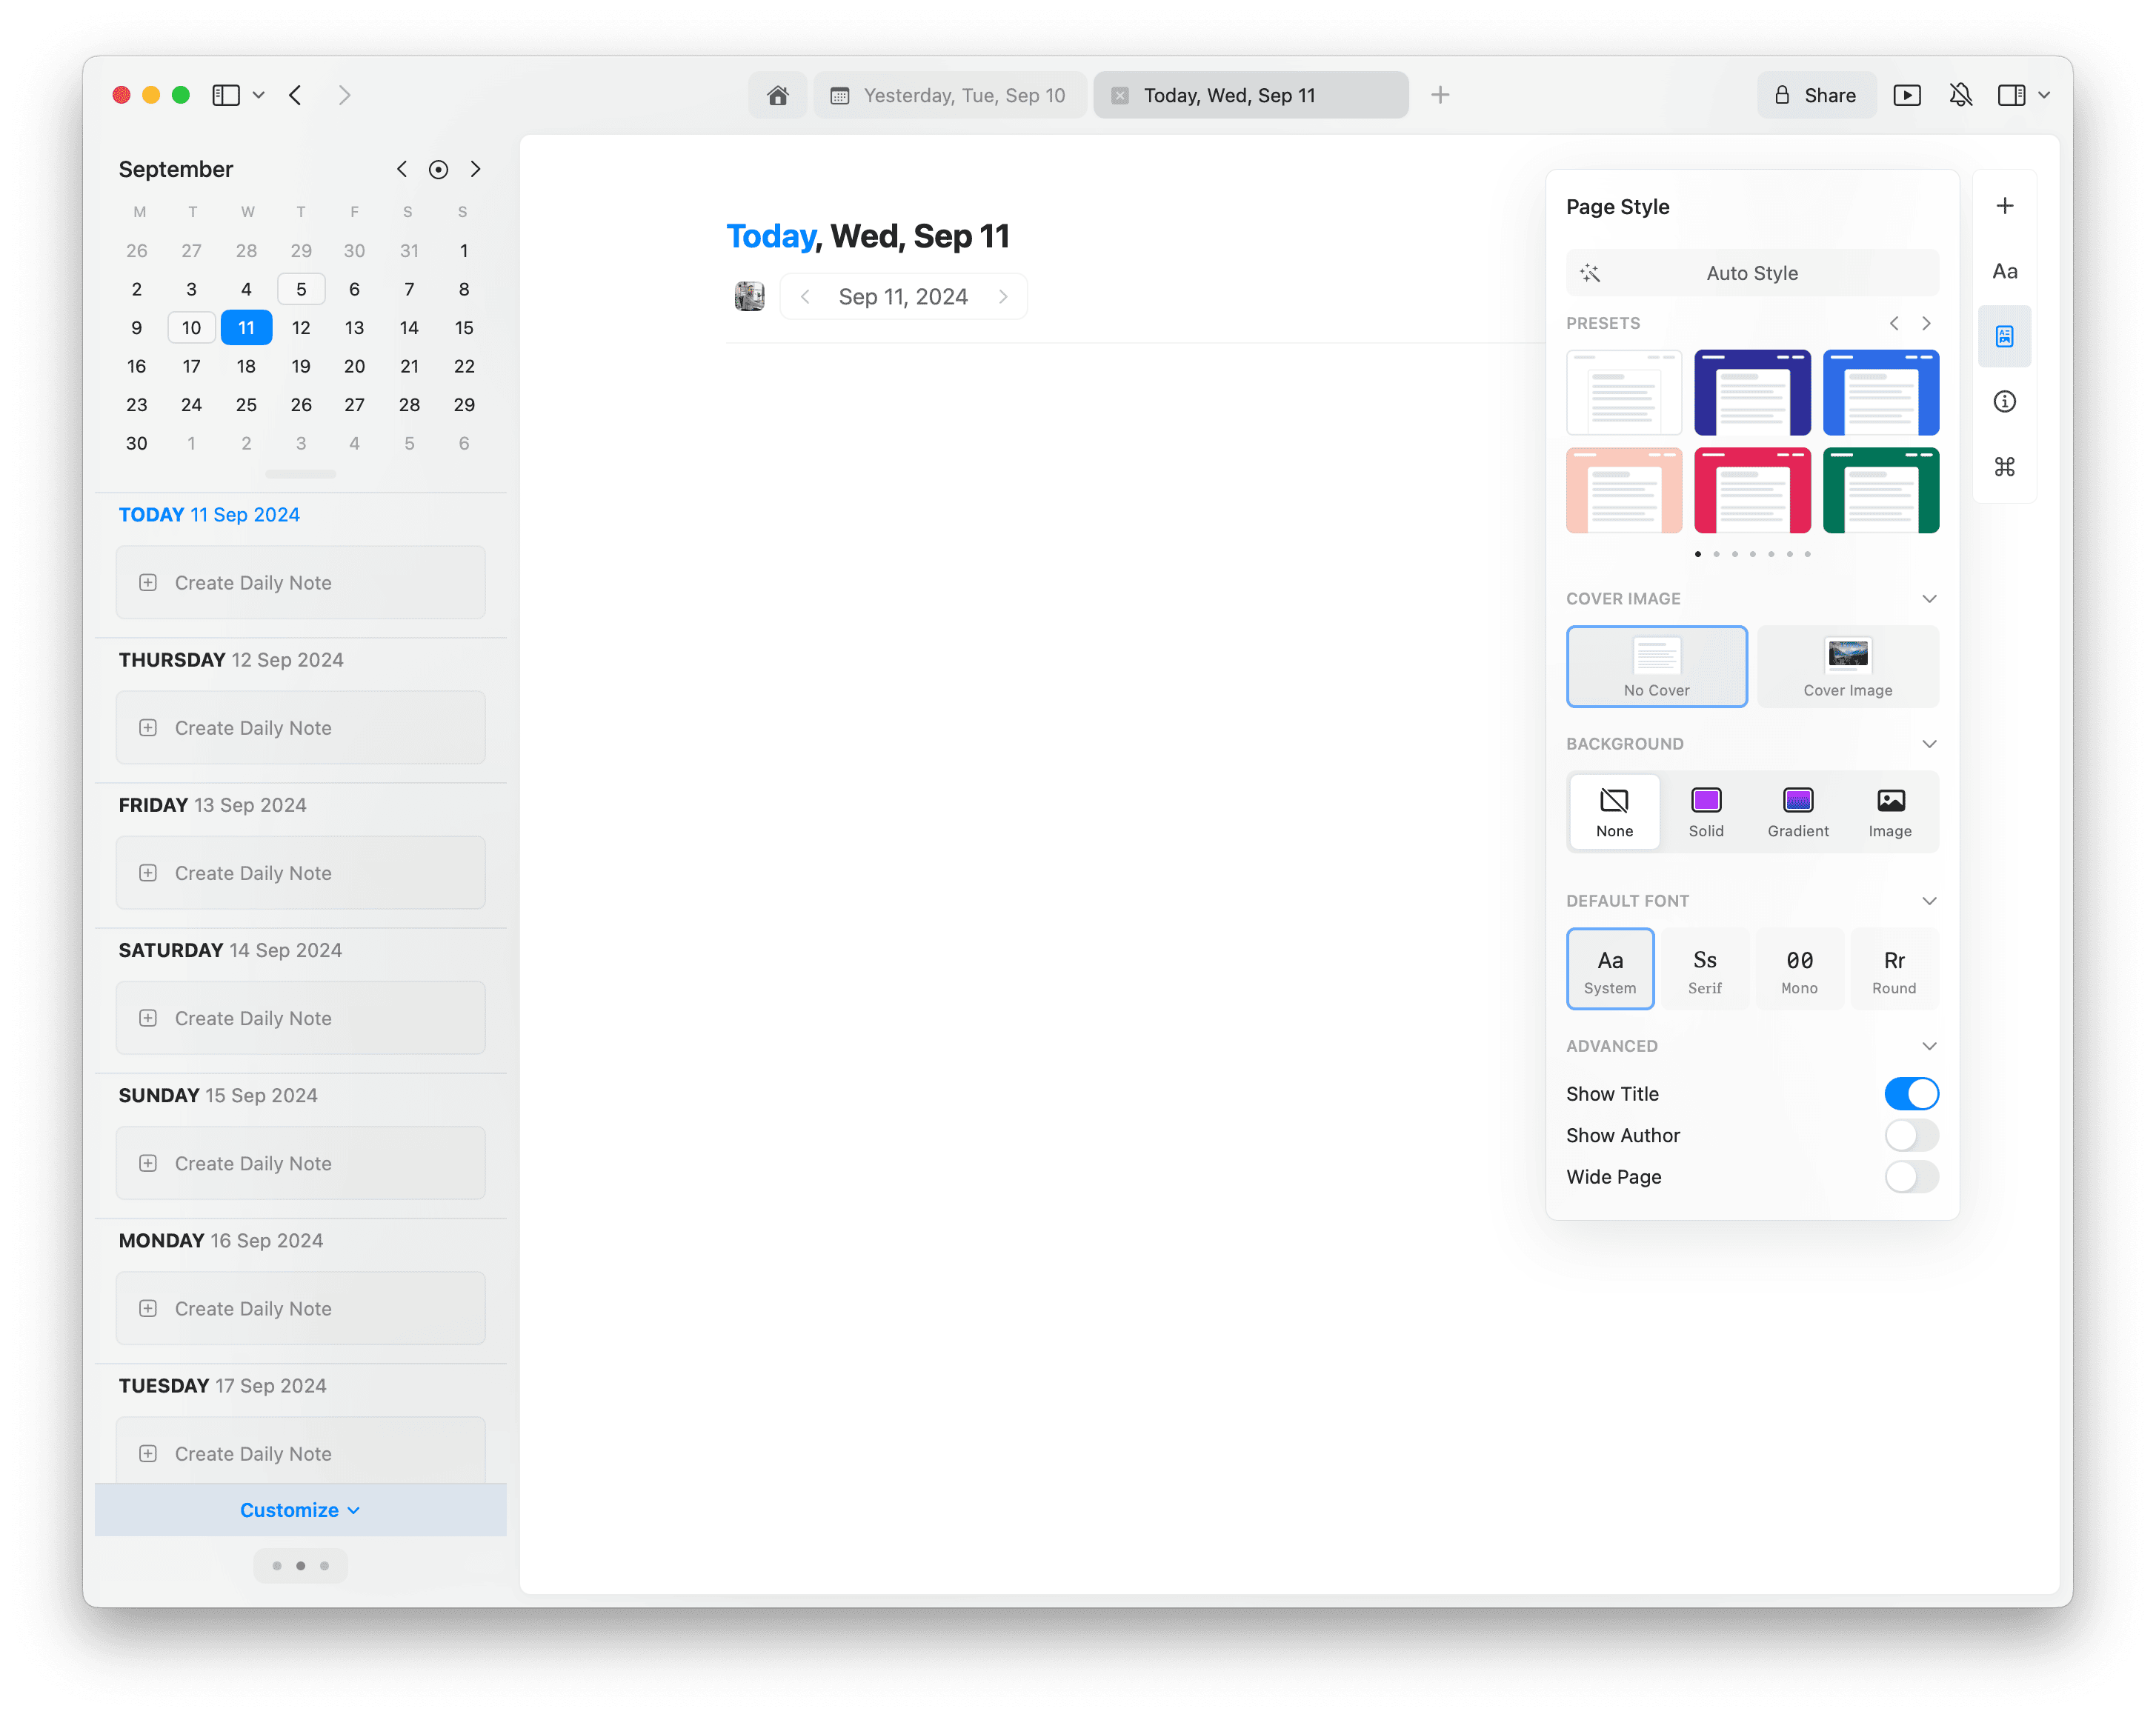
Task: Switch to Yesterday, Tue, Sep 10 tab
Action: click(950, 95)
